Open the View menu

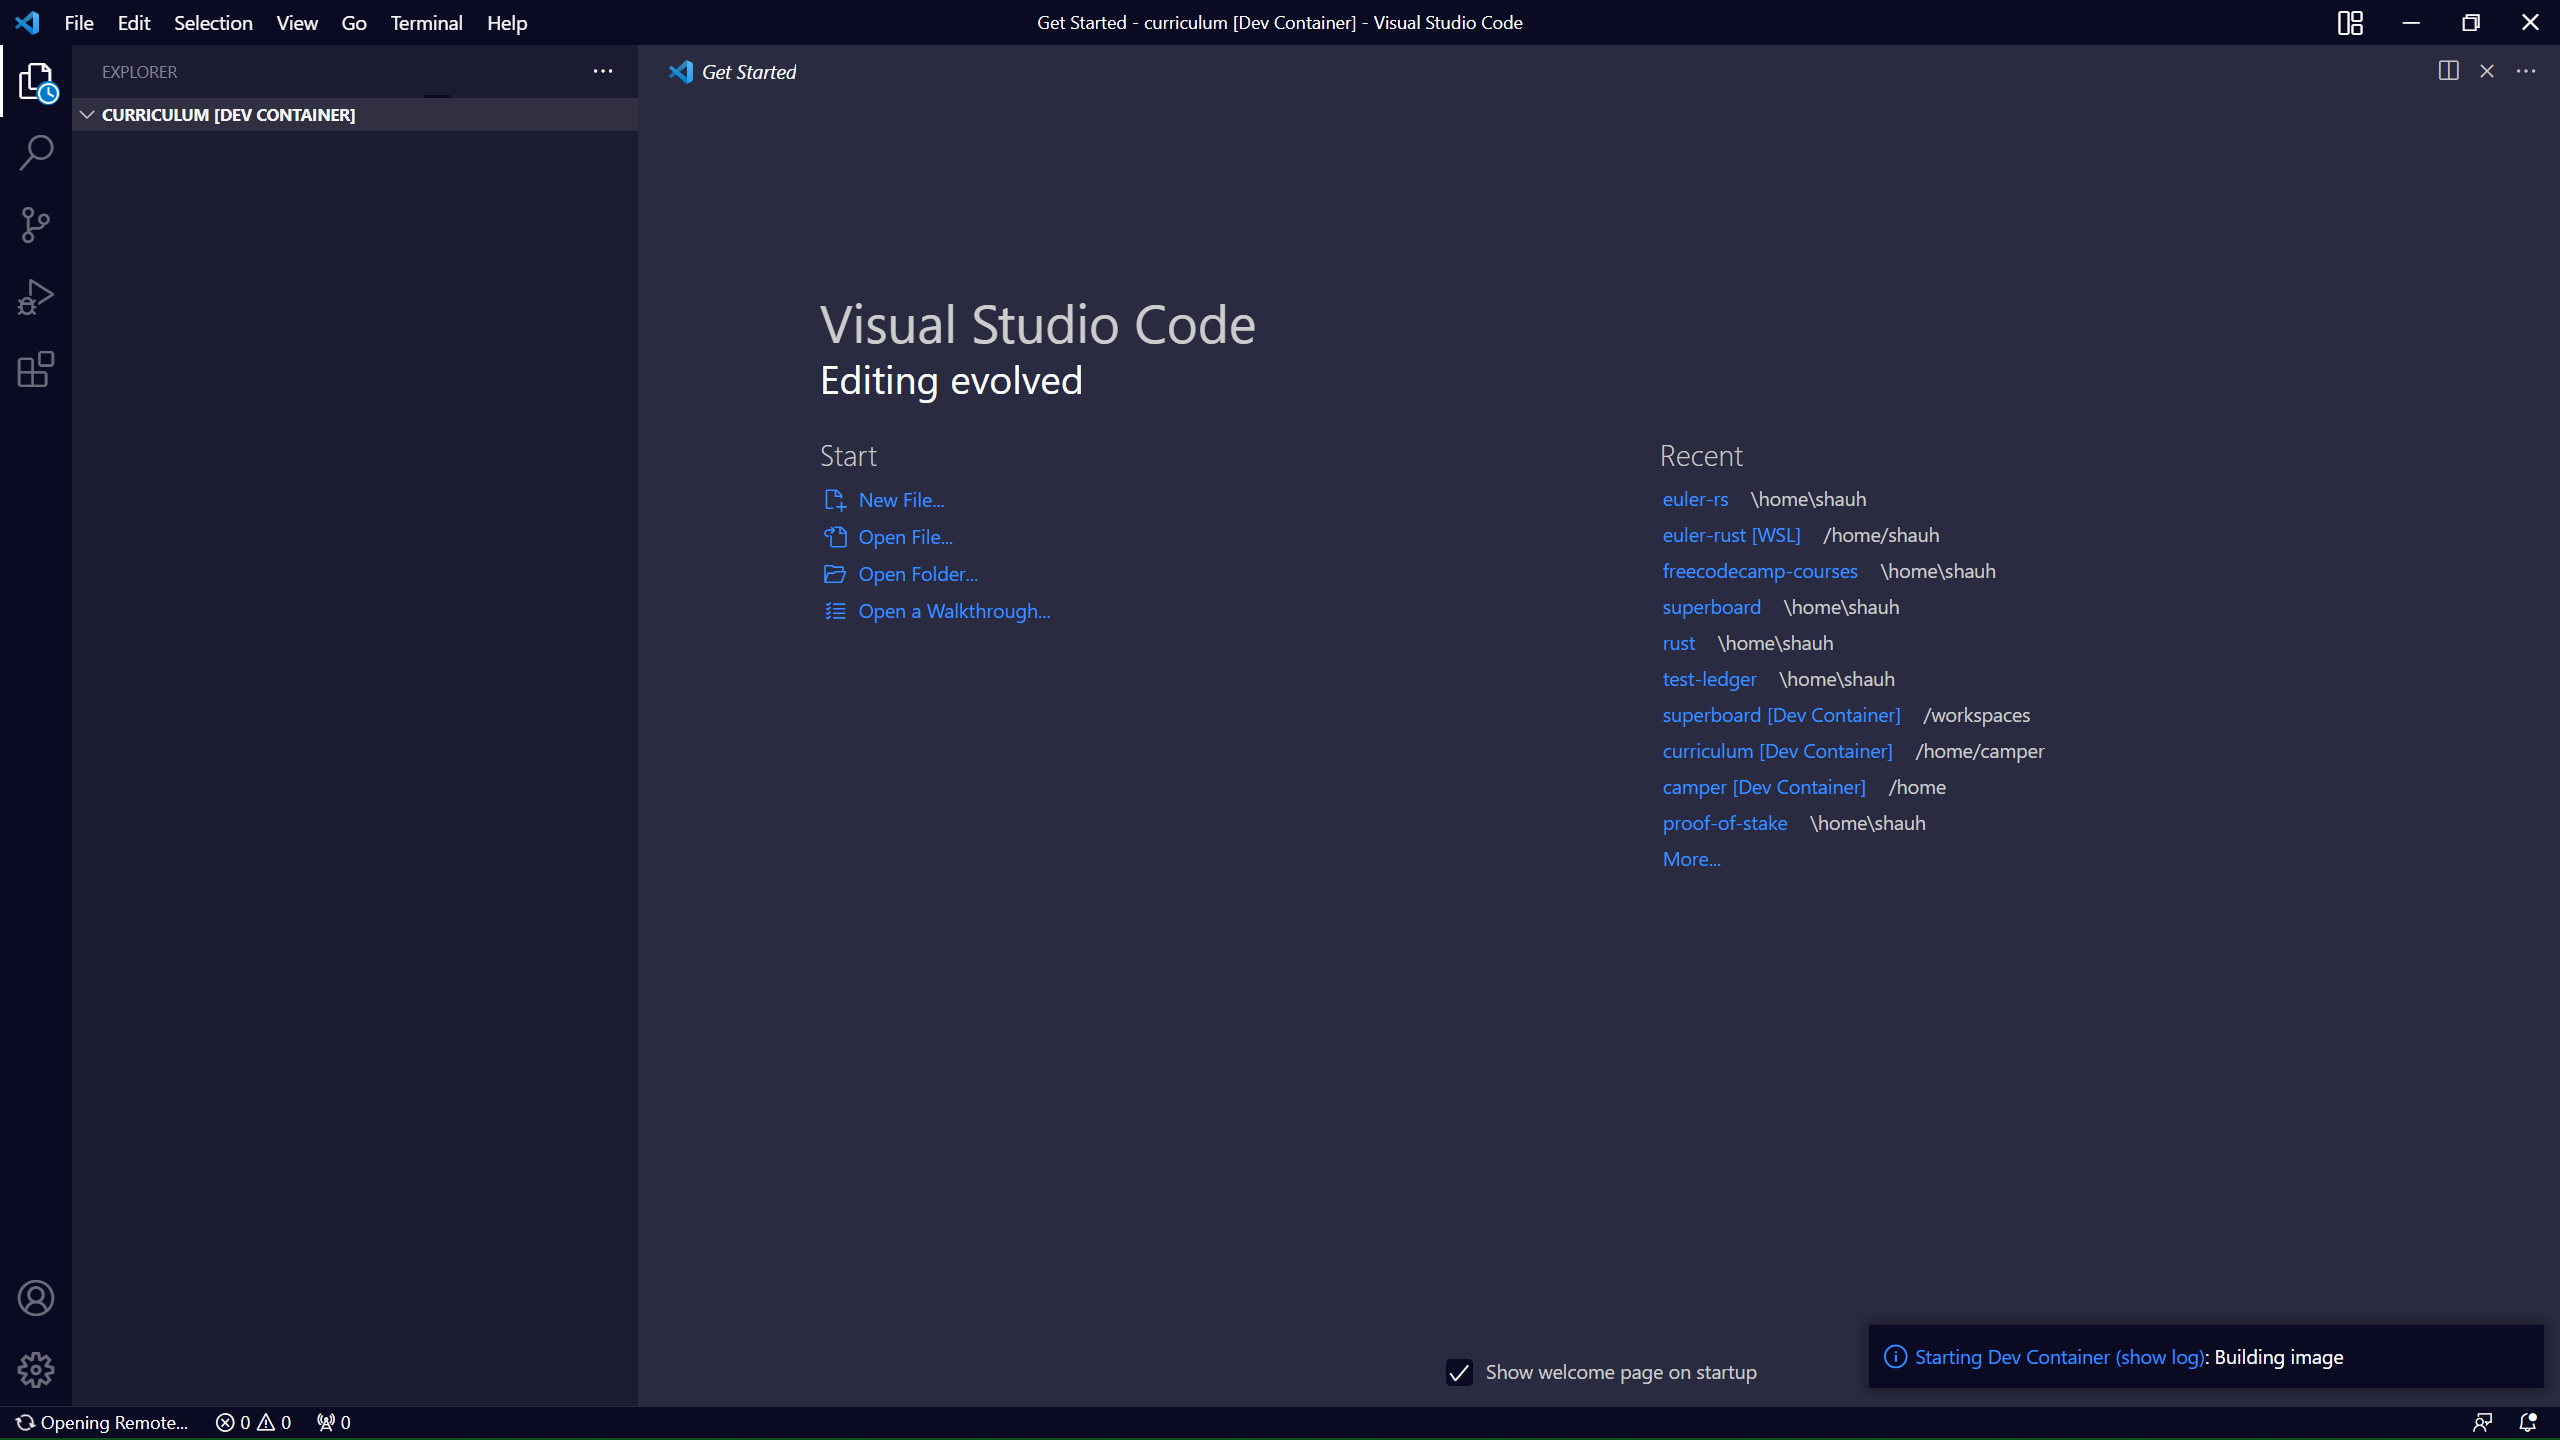point(297,22)
